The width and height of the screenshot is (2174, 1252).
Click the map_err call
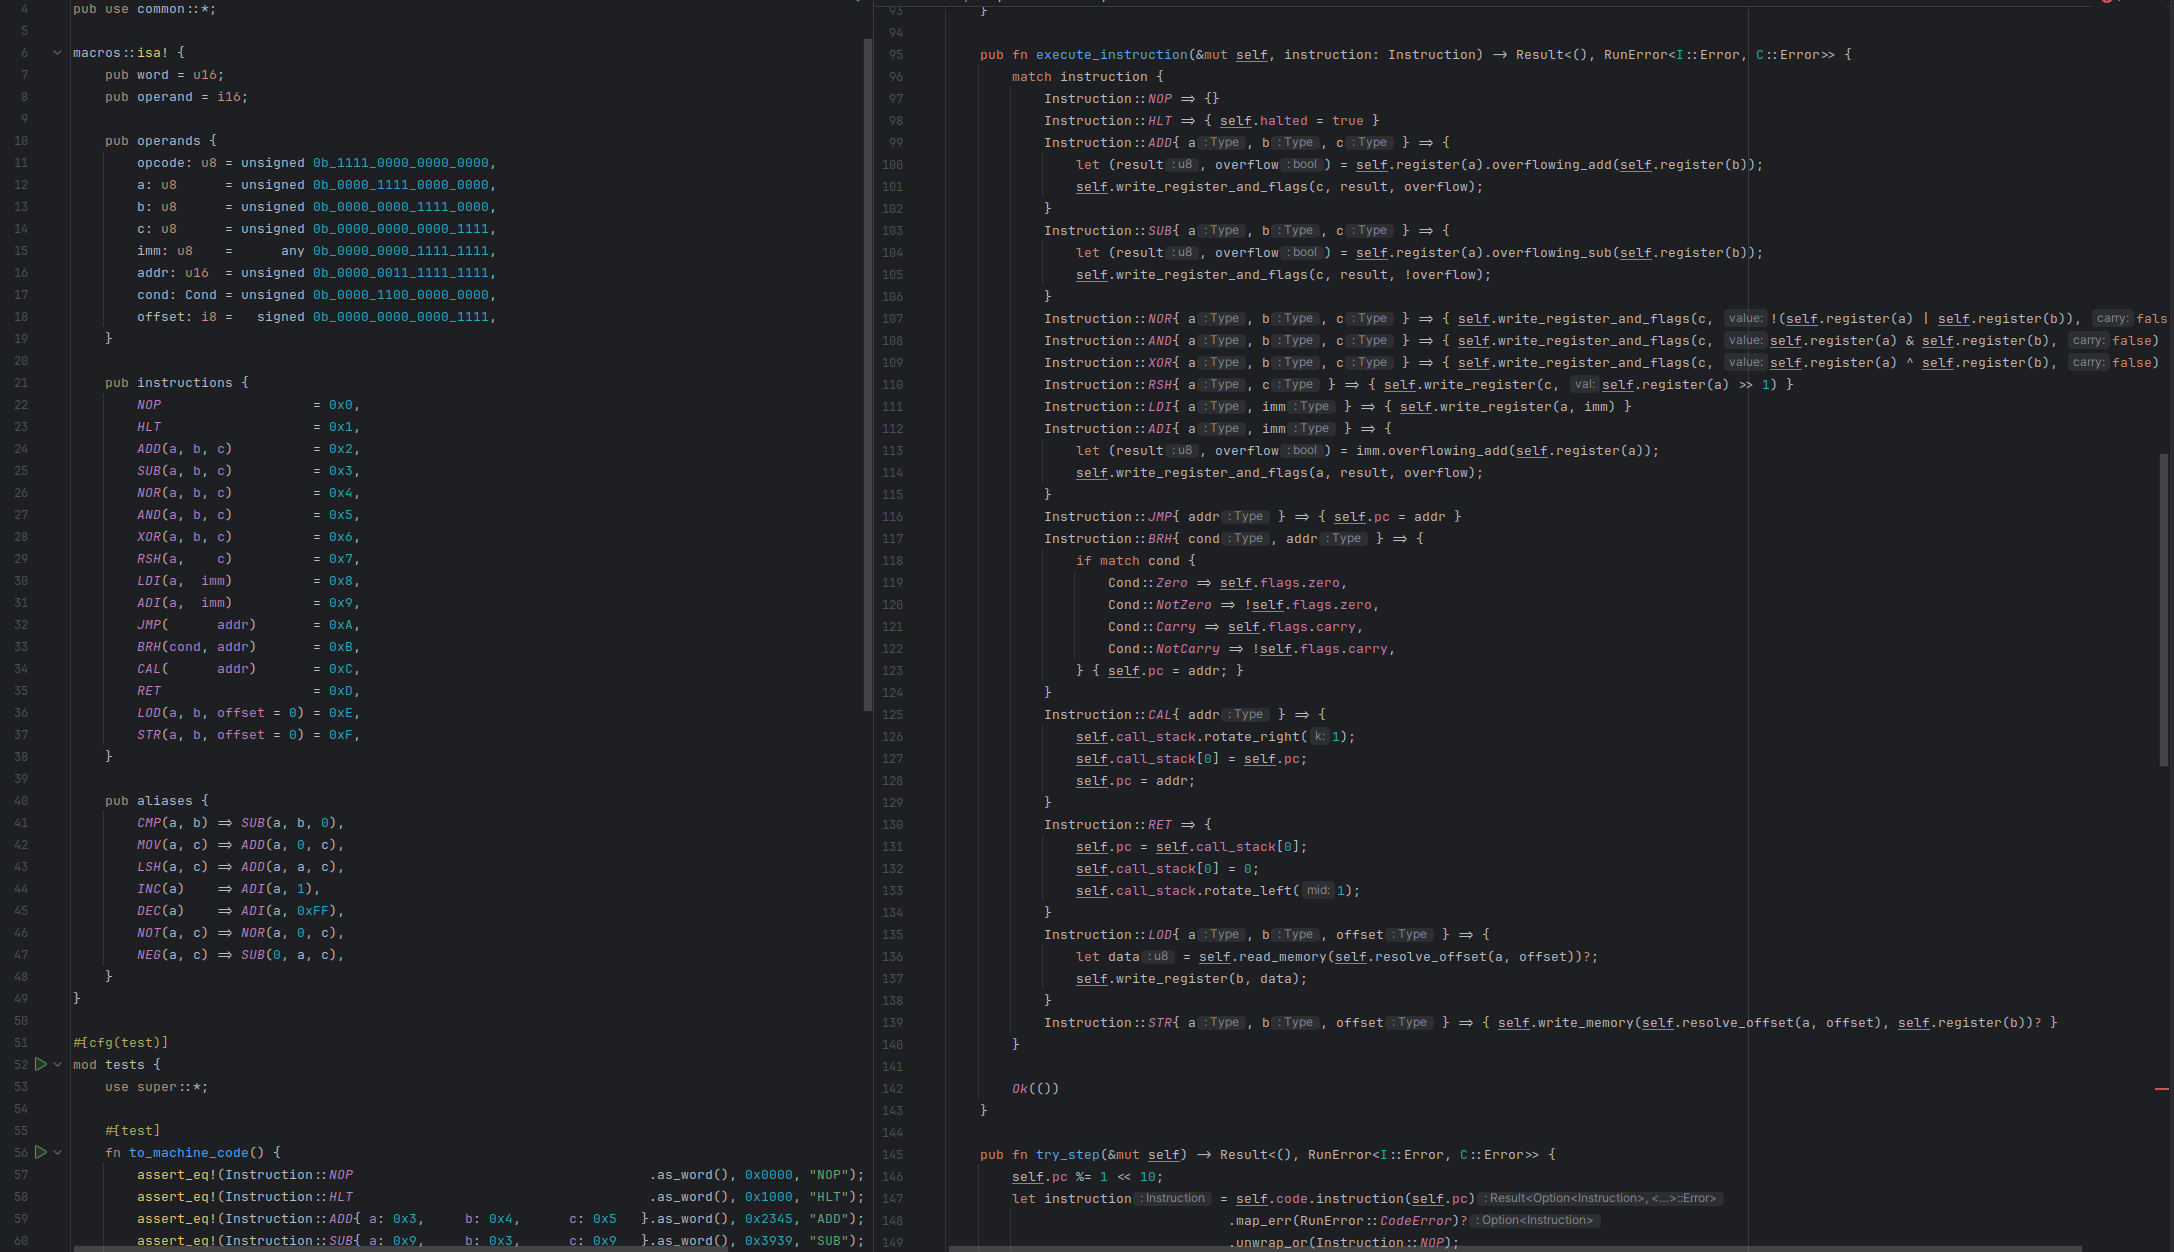(1263, 1221)
